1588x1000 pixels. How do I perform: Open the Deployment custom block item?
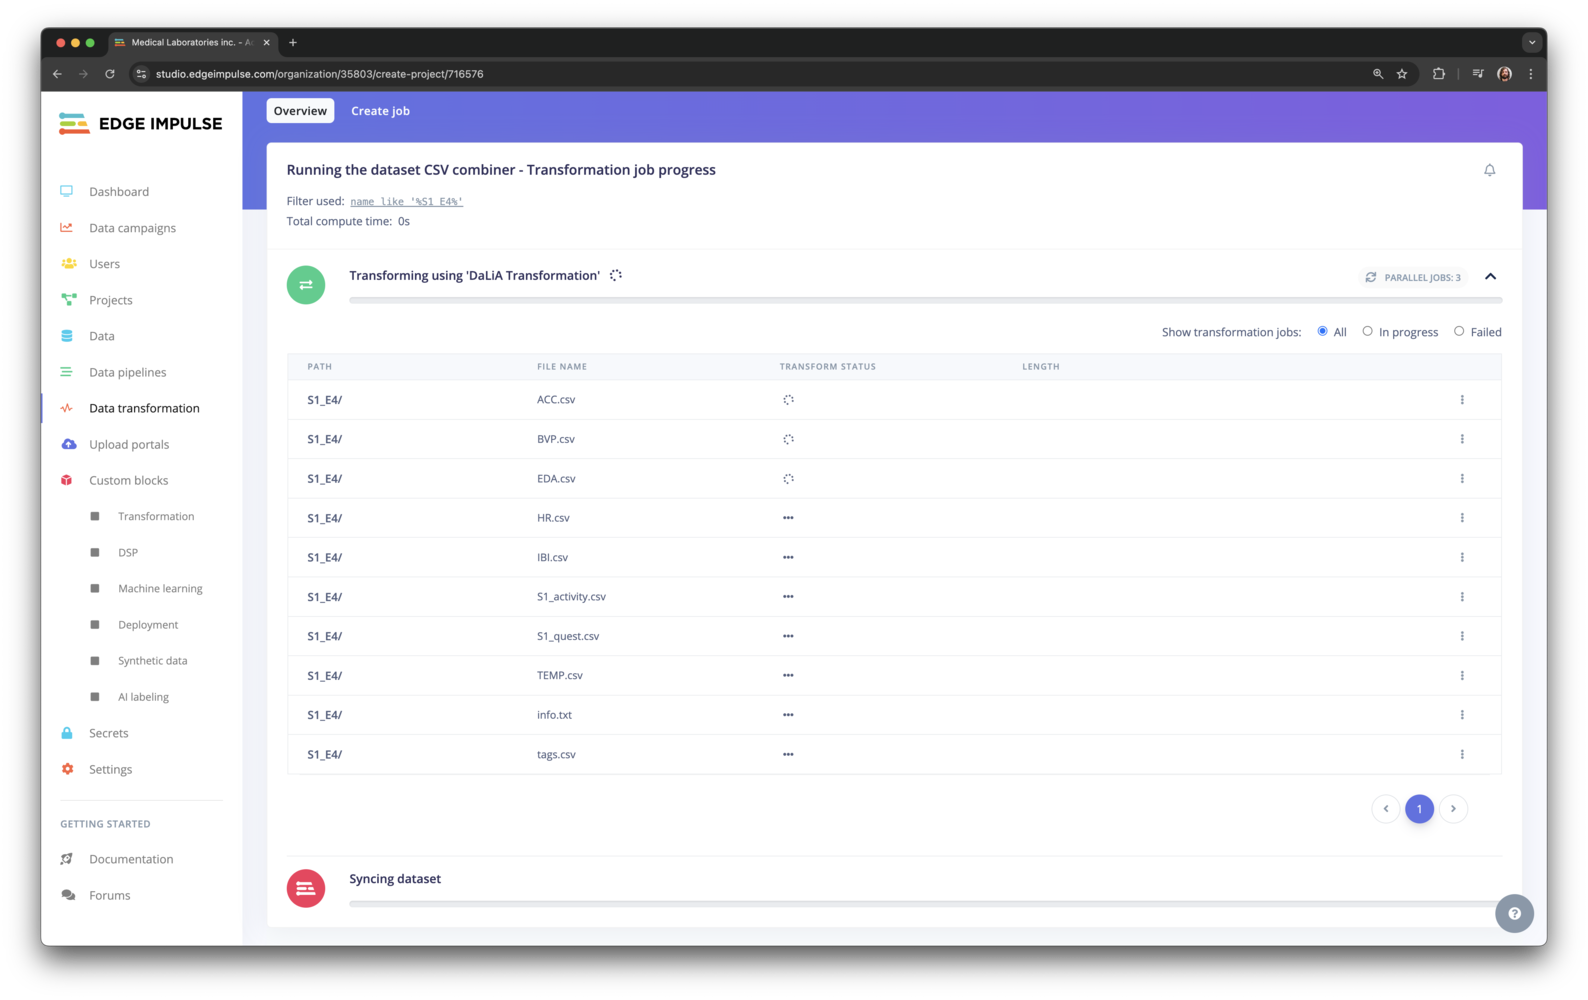coord(148,624)
